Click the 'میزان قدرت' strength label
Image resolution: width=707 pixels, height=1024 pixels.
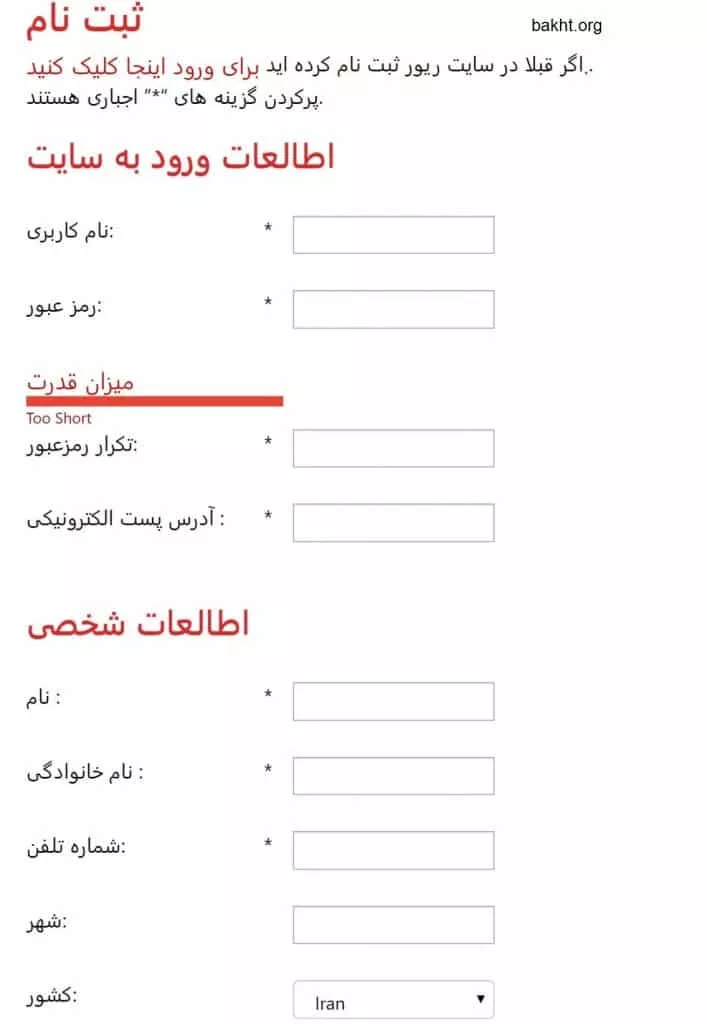point(80,382)
